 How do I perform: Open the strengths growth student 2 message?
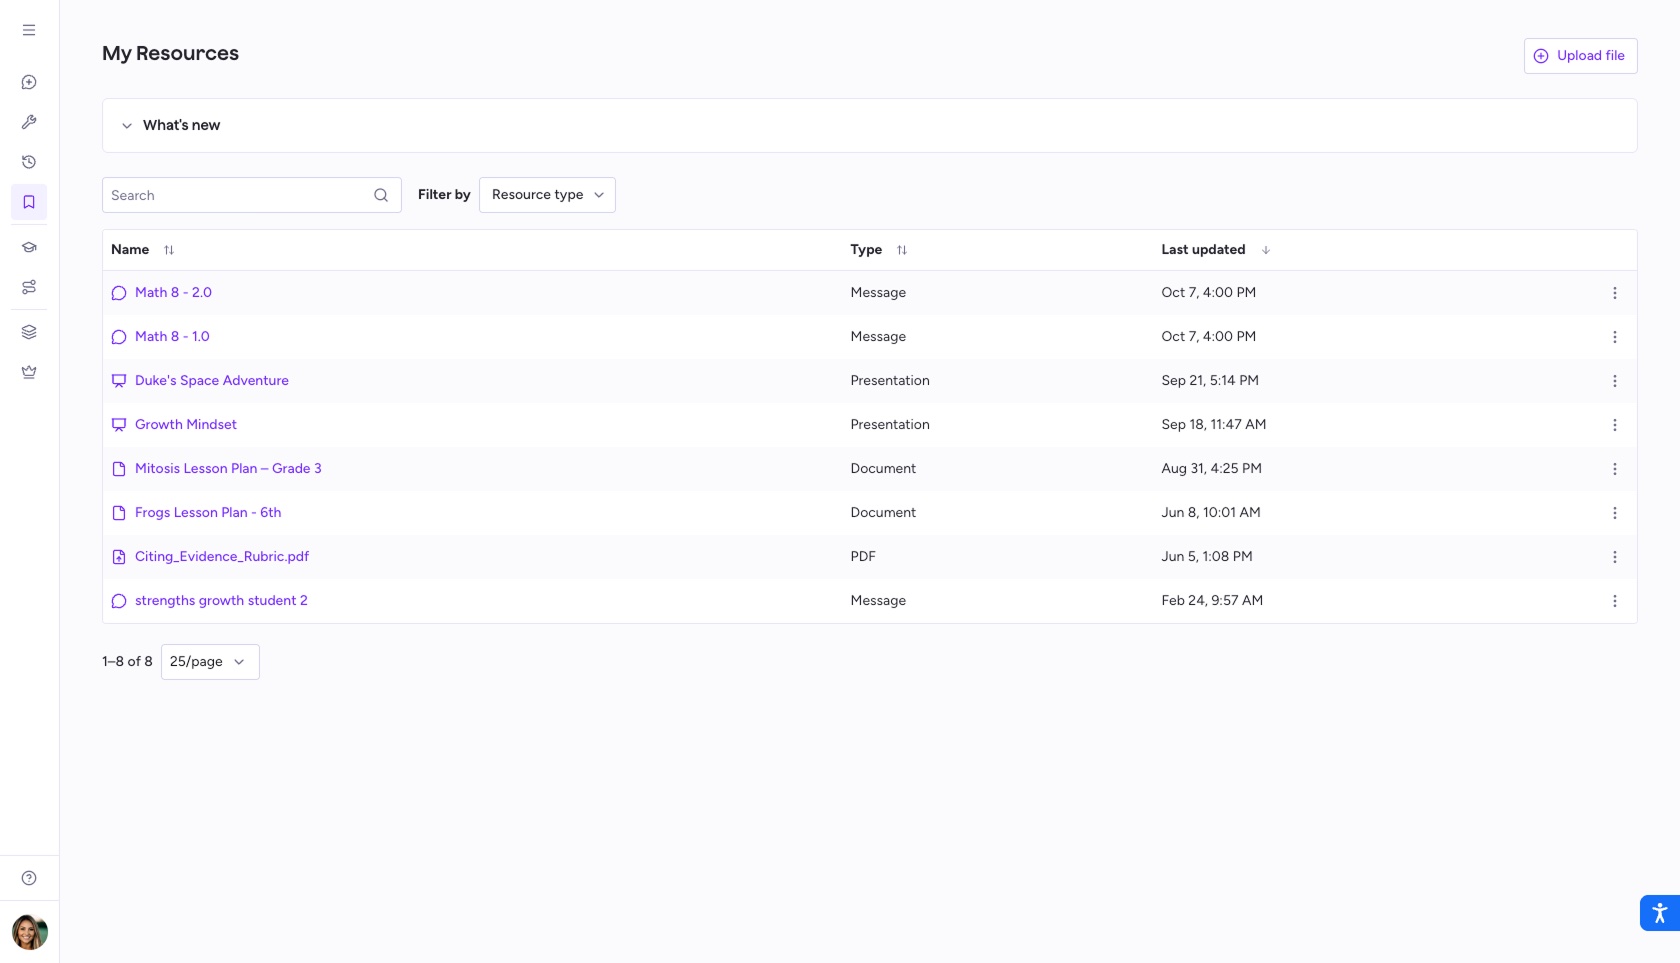point(221,601)
